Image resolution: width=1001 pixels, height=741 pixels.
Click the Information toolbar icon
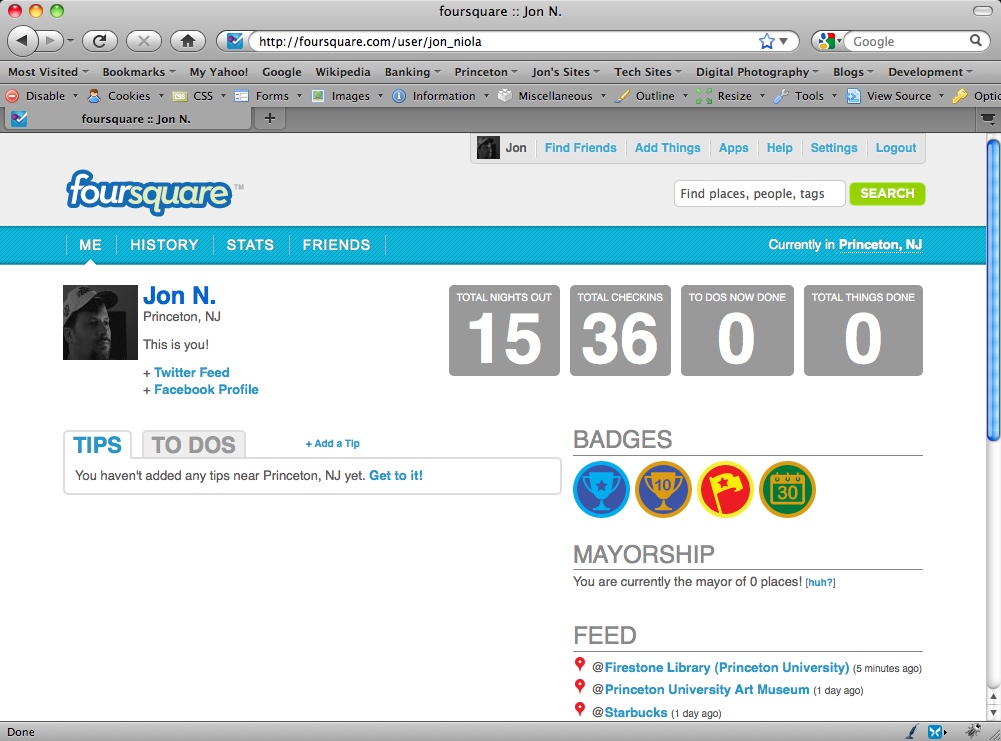398,96
